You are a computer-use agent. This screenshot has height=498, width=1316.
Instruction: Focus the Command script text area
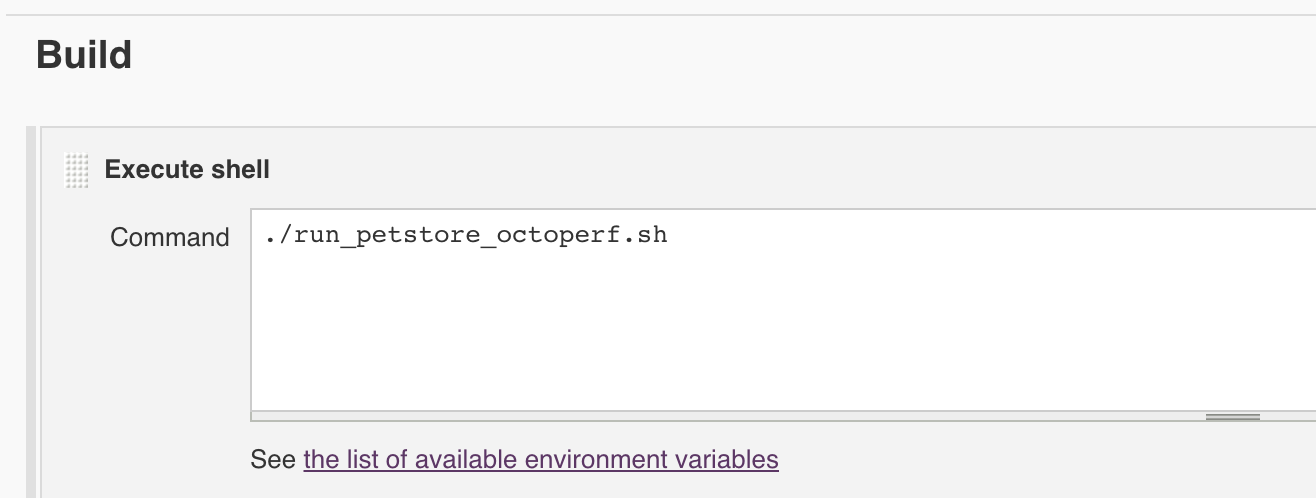pos(783,310)
